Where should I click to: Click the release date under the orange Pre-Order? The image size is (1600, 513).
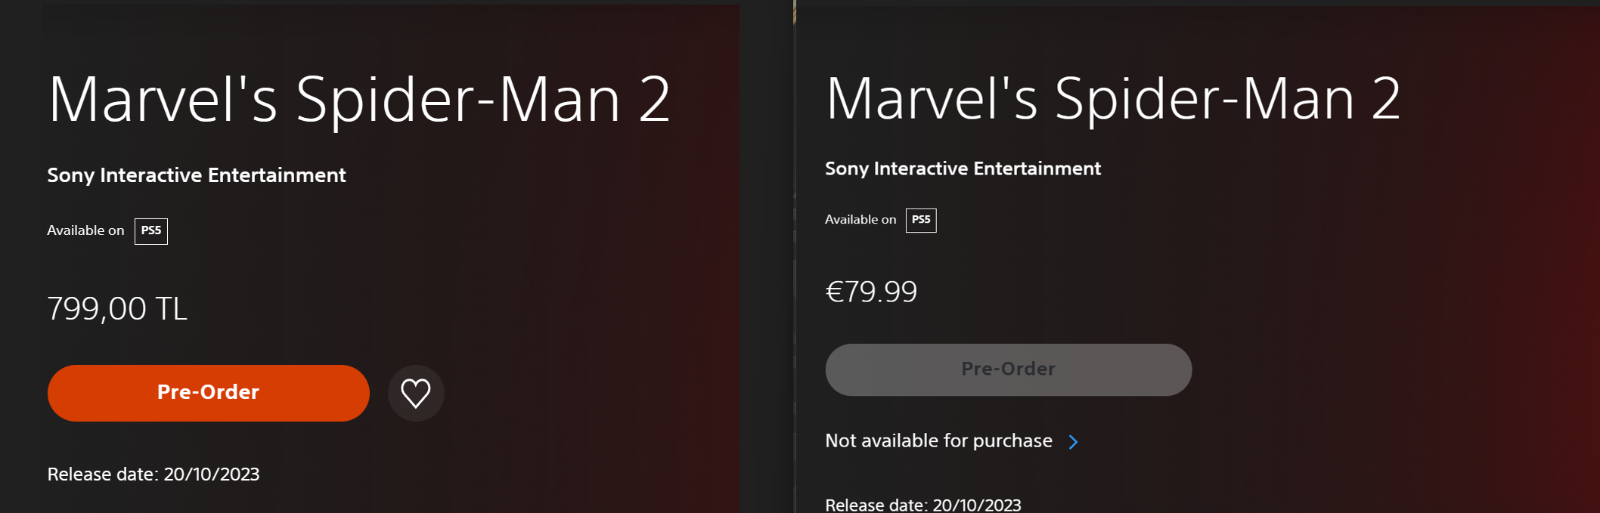coord(153,474)
